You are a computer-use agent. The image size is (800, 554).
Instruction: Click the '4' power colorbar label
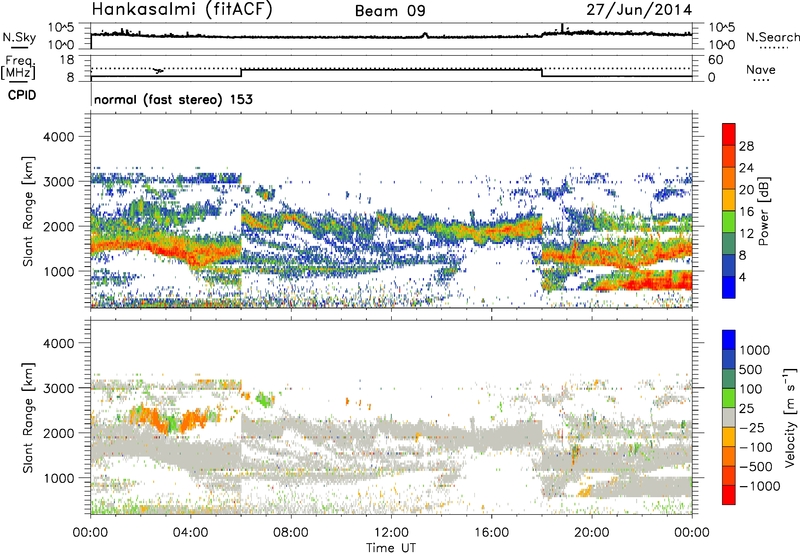[x=743, y=278]
